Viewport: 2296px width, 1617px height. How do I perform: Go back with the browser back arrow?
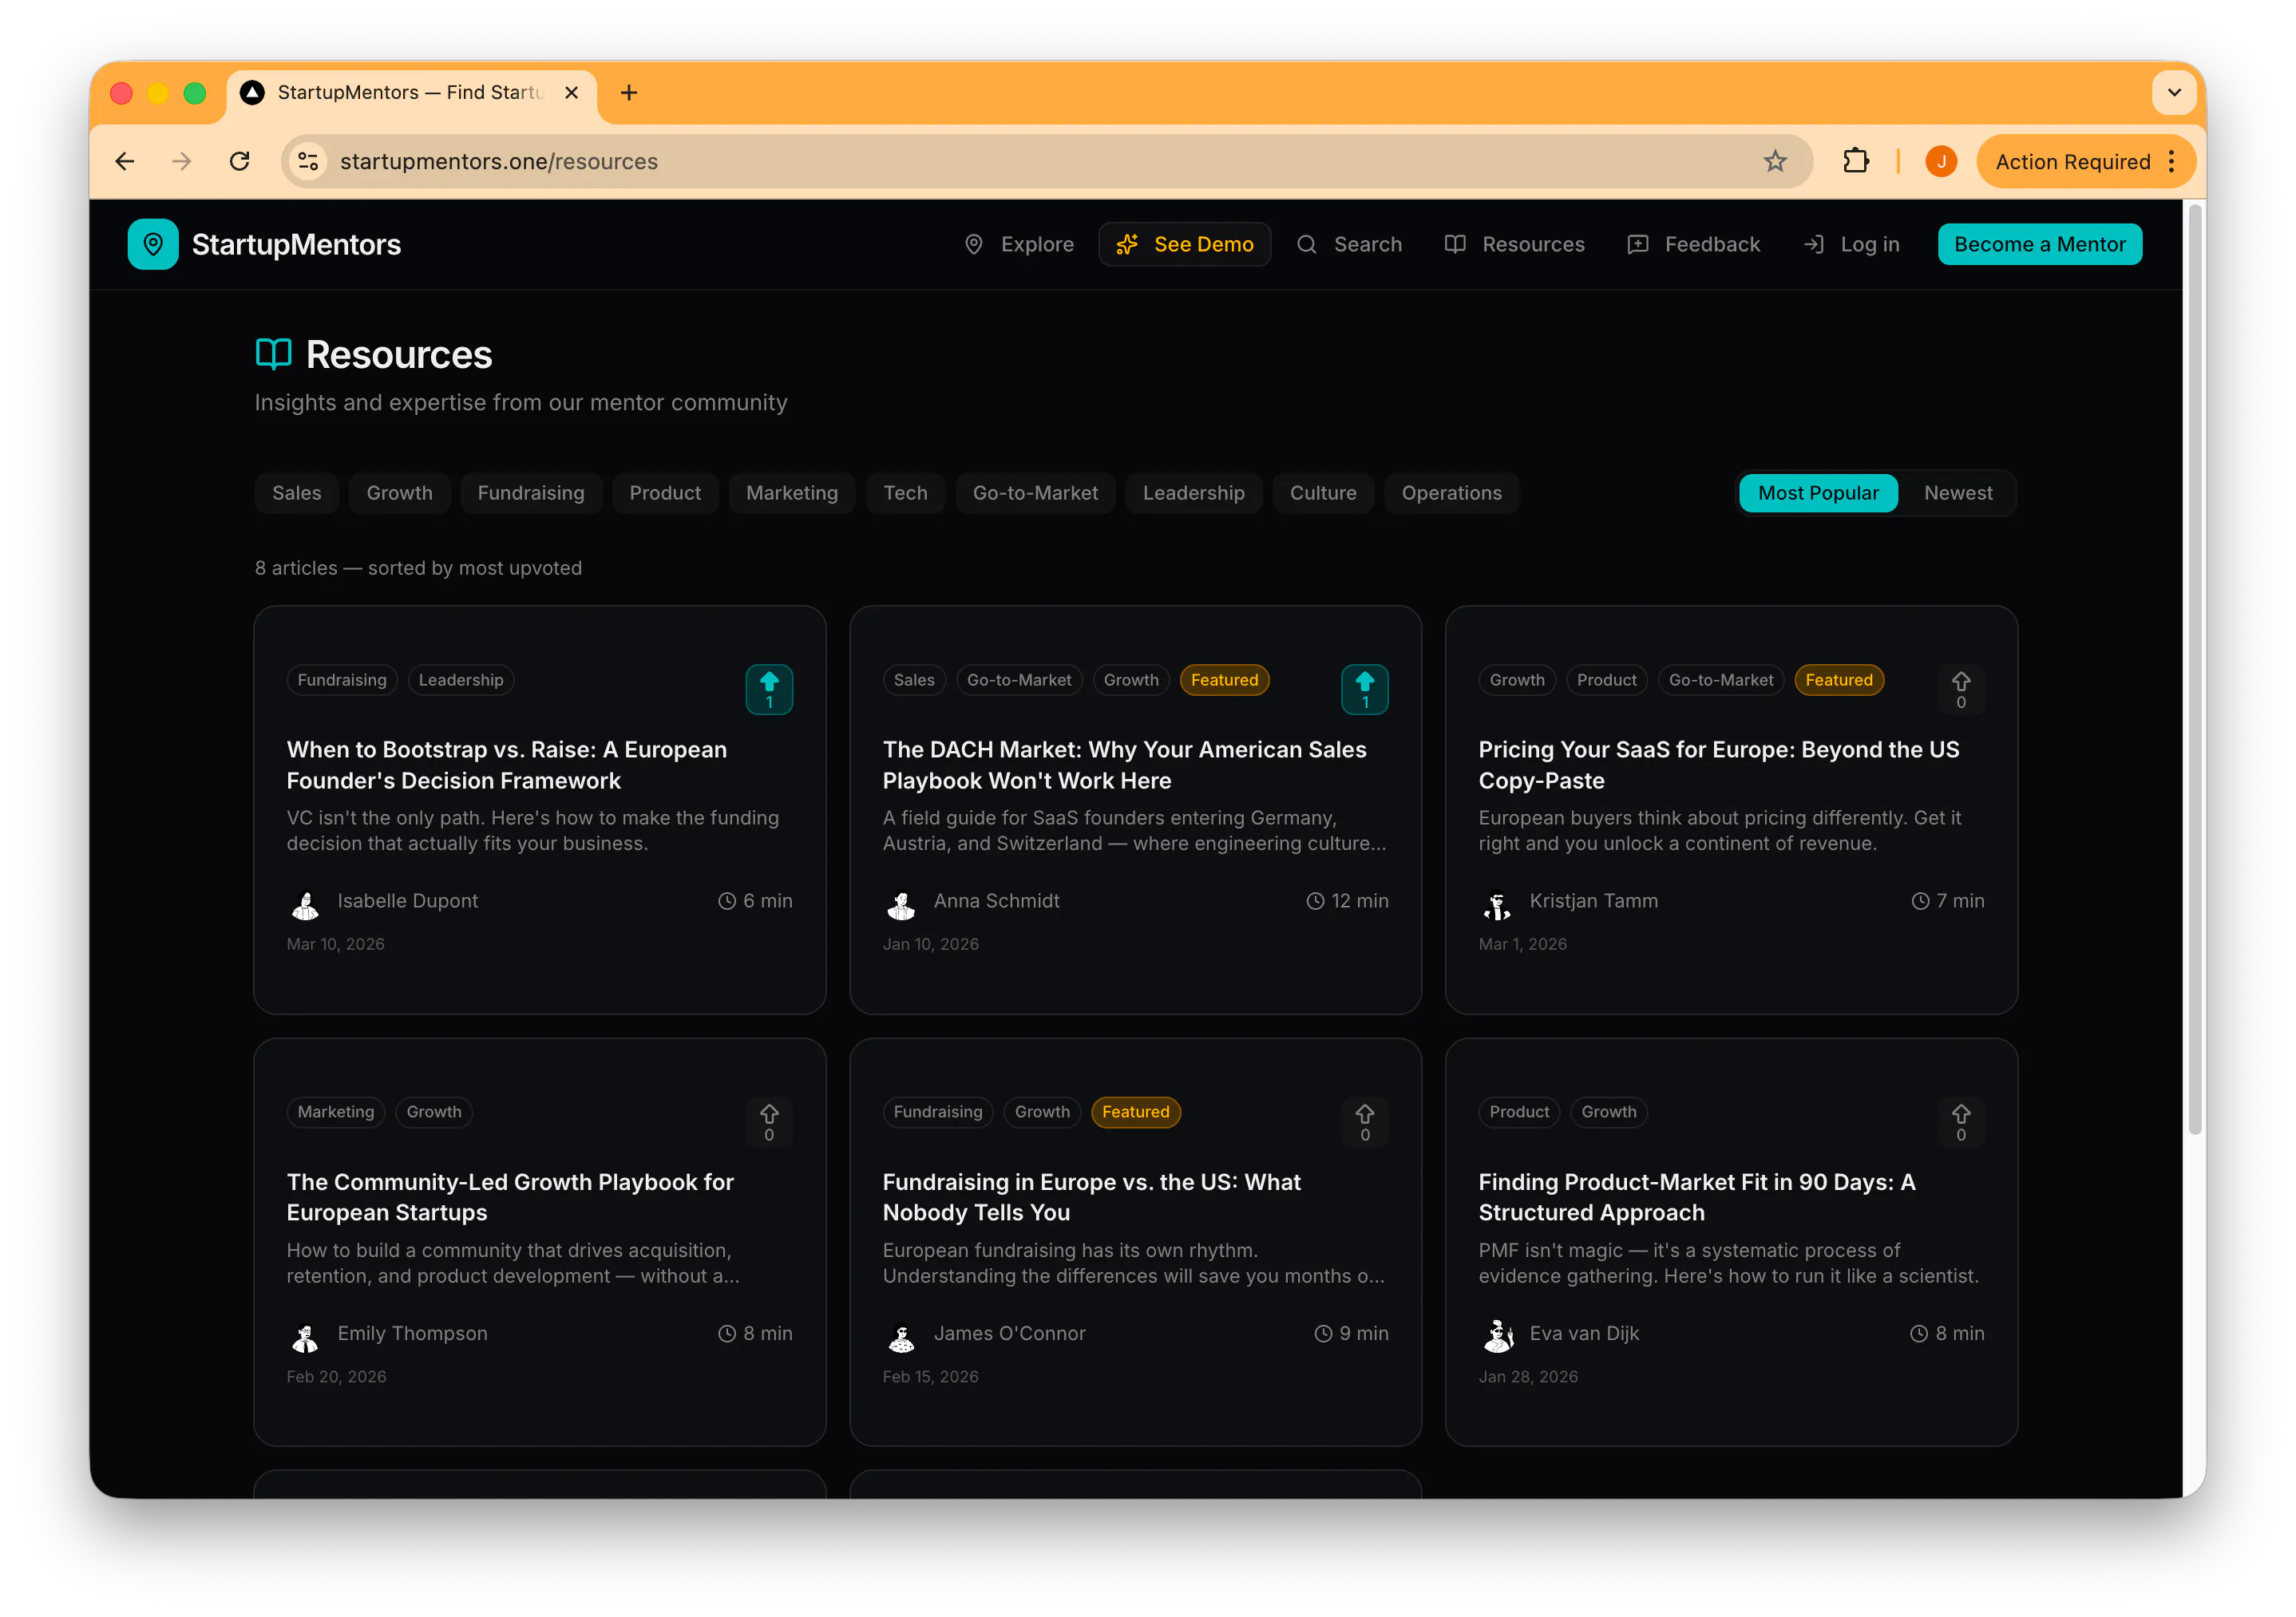[x=125, y=162]
